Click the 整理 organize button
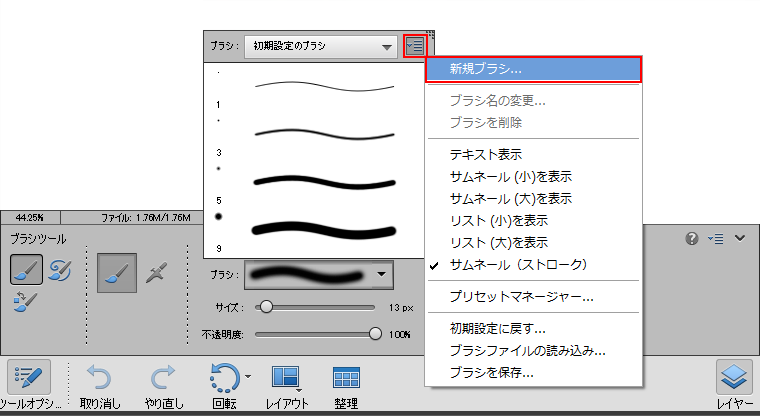The width and height of the screenshot is (760, 416). coord(346,386)
